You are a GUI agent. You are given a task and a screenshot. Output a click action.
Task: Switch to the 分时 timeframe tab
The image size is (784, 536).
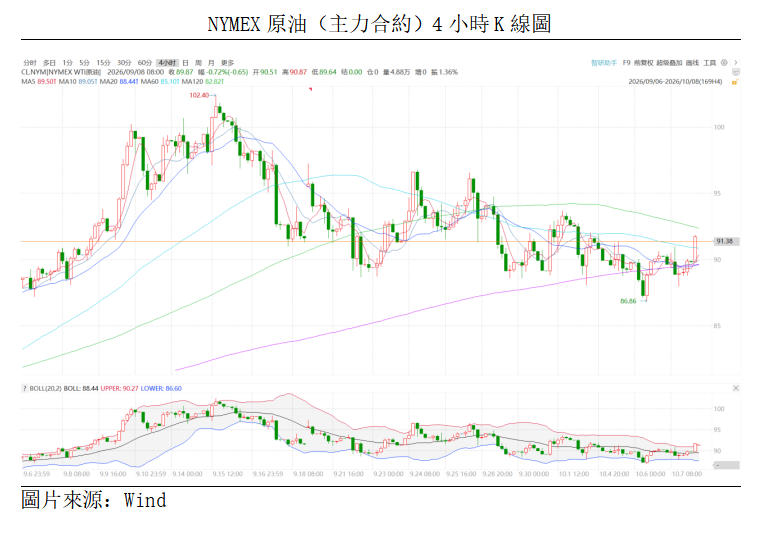(x=30, y=62)
